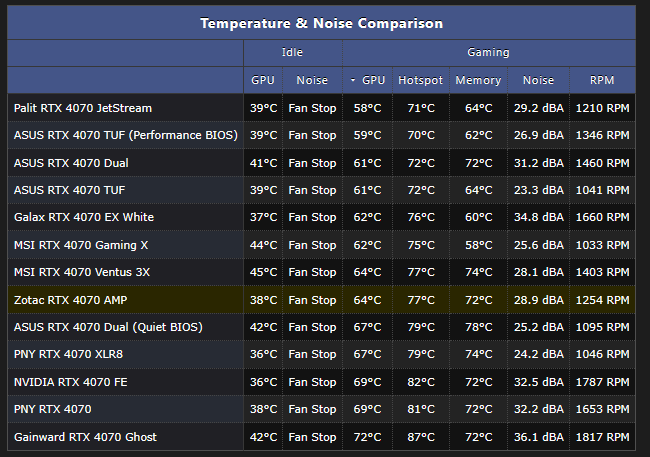Click 58°C gaming GPU value for Palit
650x457 pixels.
click(x=367, y=108)
